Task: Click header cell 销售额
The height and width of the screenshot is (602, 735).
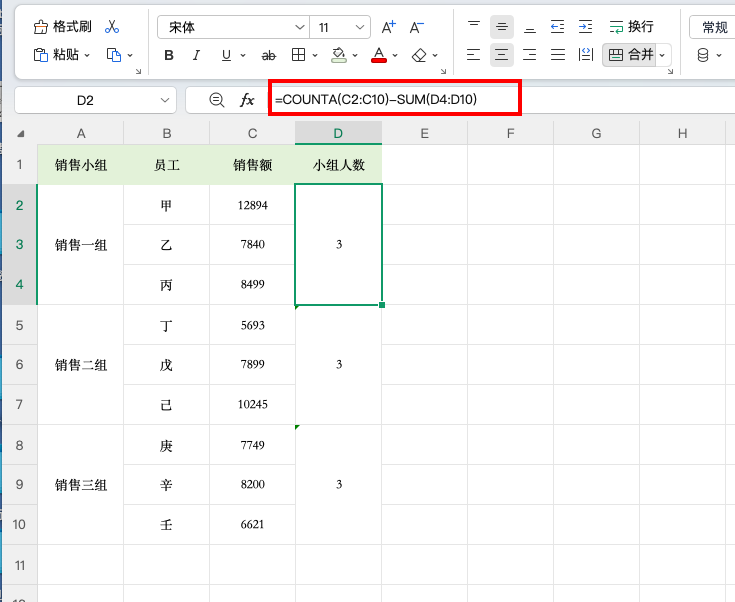Action: 253,165
